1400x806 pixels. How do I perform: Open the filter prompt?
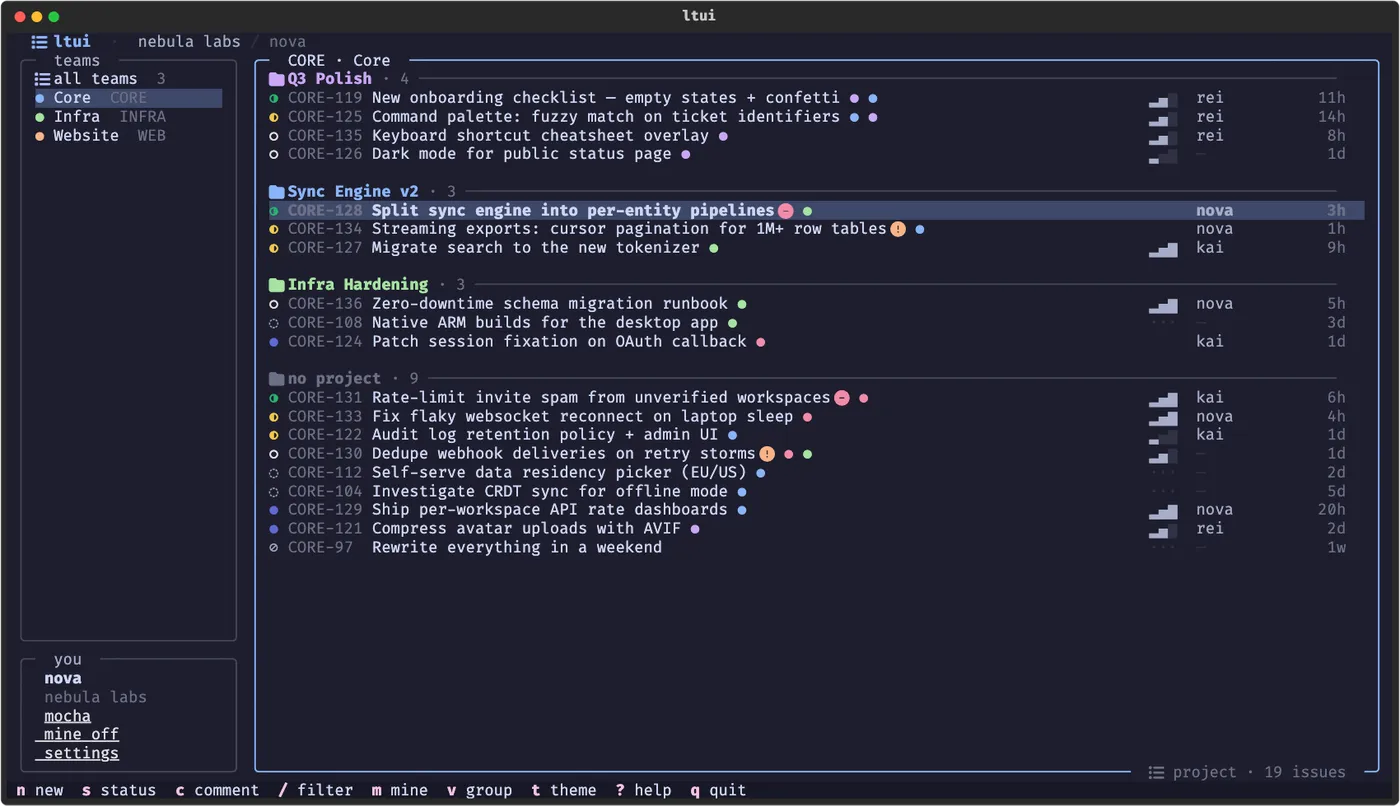(x=315, y=790)
